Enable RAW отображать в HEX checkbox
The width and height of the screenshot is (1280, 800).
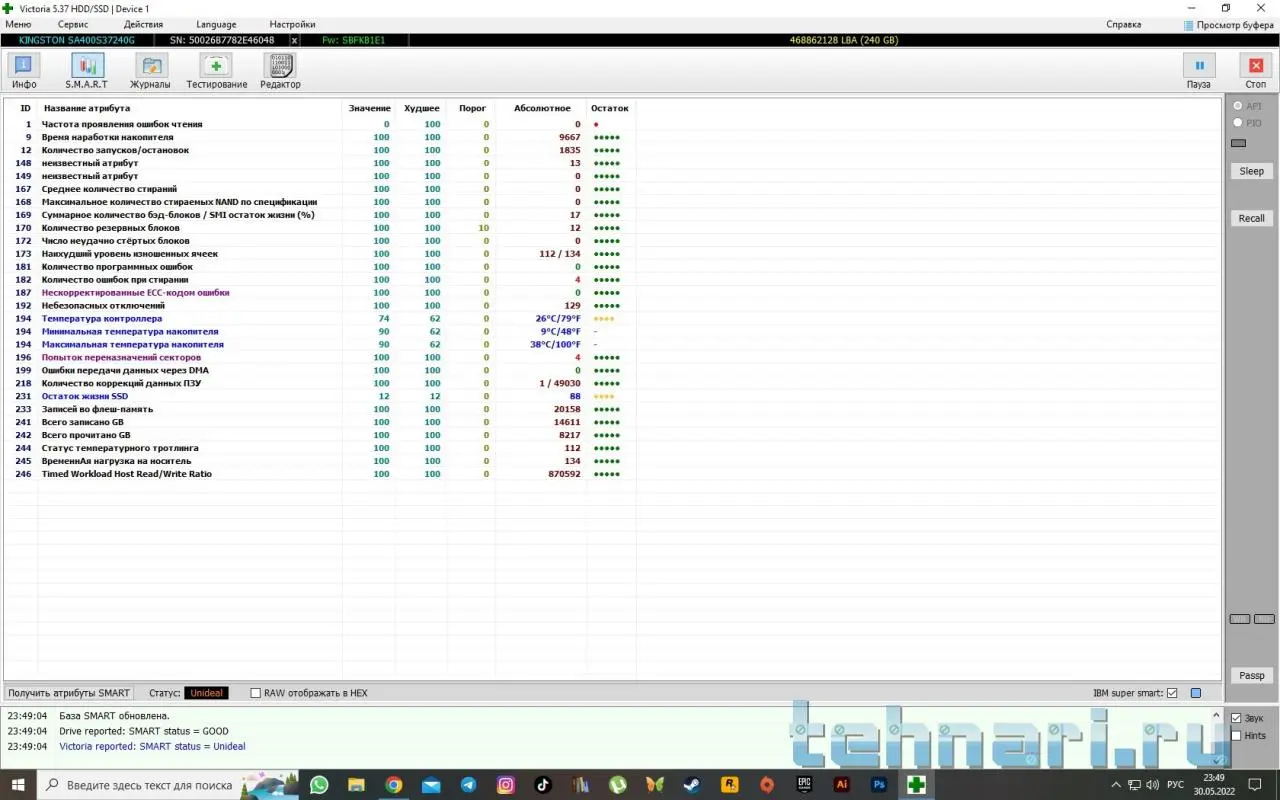[x=256, y=693]
